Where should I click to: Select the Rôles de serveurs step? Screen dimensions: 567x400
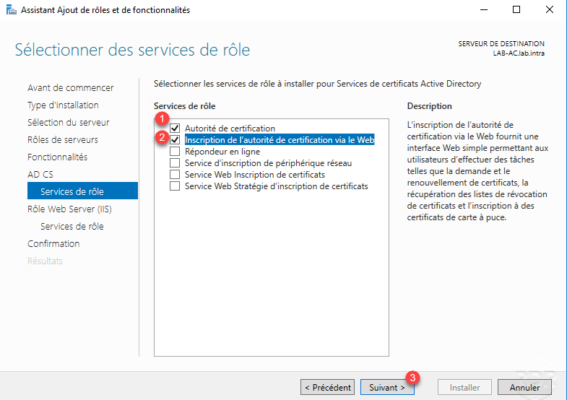[x=63, y=140]
